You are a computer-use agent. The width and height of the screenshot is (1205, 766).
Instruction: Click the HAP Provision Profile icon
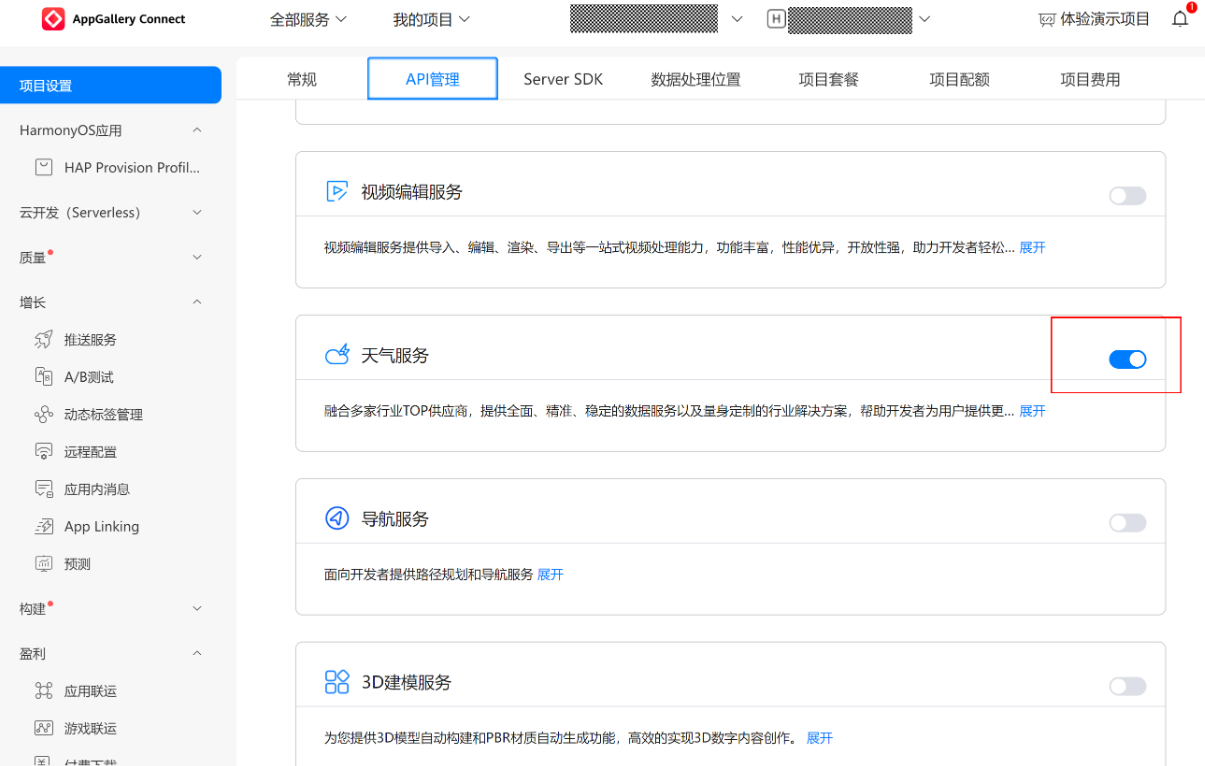(44, 167)
